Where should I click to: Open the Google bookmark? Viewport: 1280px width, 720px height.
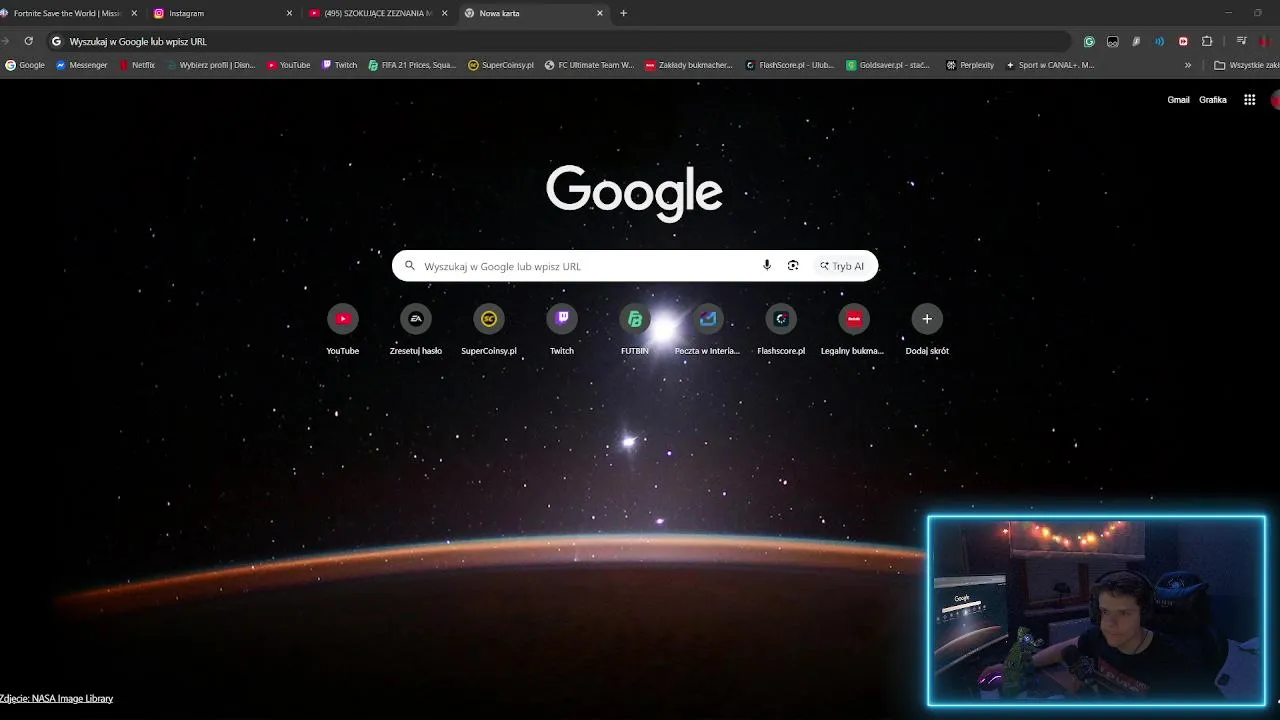[x=25, y=65]
